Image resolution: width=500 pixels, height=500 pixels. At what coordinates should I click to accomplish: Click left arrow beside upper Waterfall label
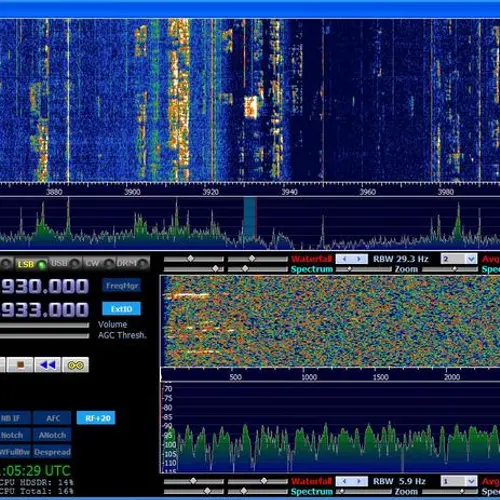pyautogui.click(x=344, y=259)
